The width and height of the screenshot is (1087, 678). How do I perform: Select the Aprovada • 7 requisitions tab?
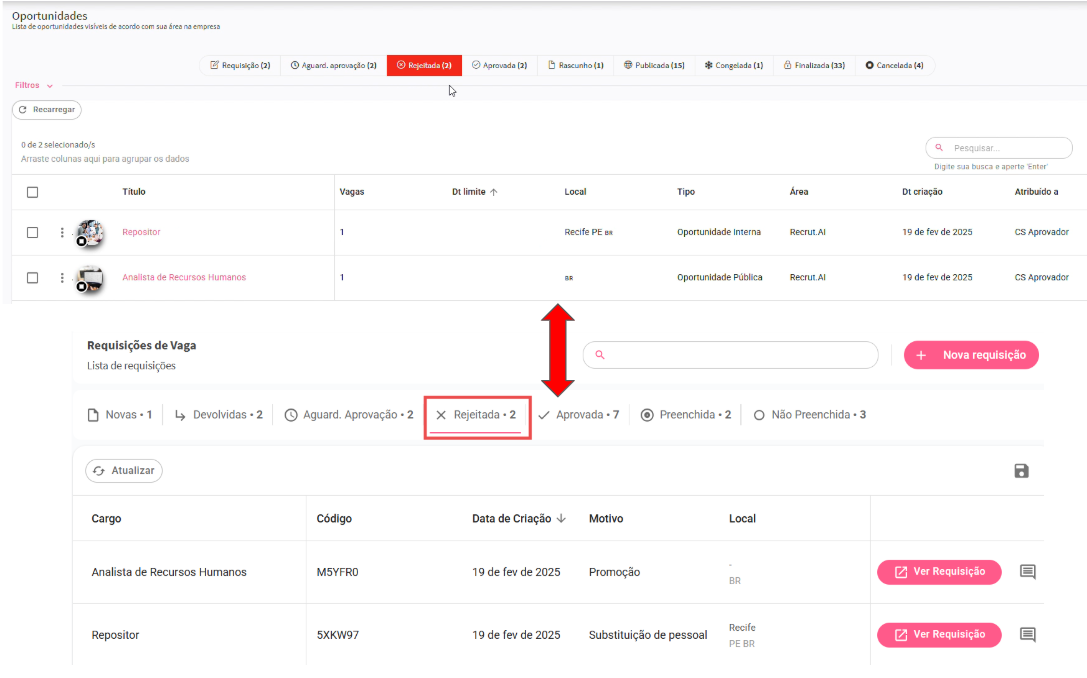pyautogui.click(x=579, y=415)
